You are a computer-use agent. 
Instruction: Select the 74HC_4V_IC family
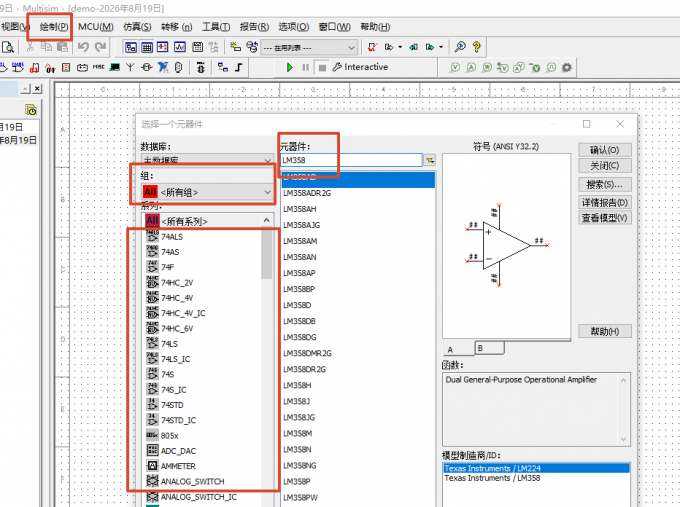coord(203,313)
